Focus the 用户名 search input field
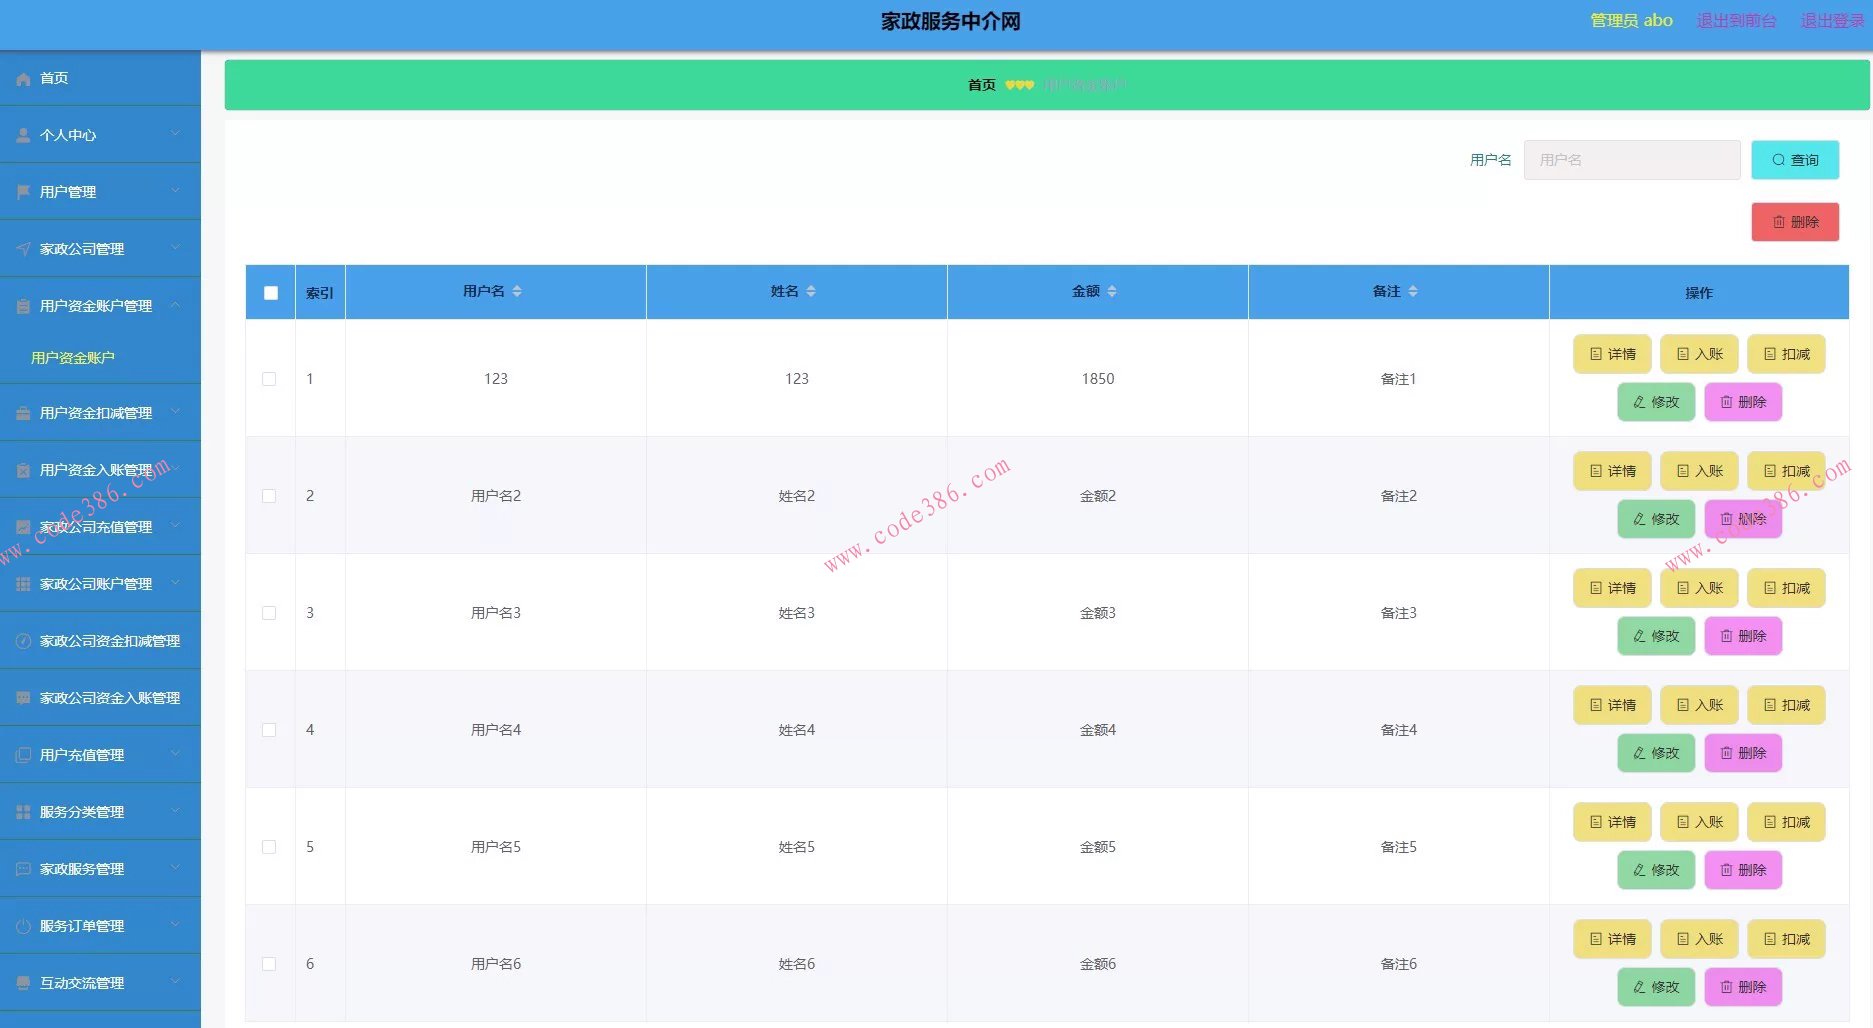The image size is (1873, 1028). point(1632,160)
